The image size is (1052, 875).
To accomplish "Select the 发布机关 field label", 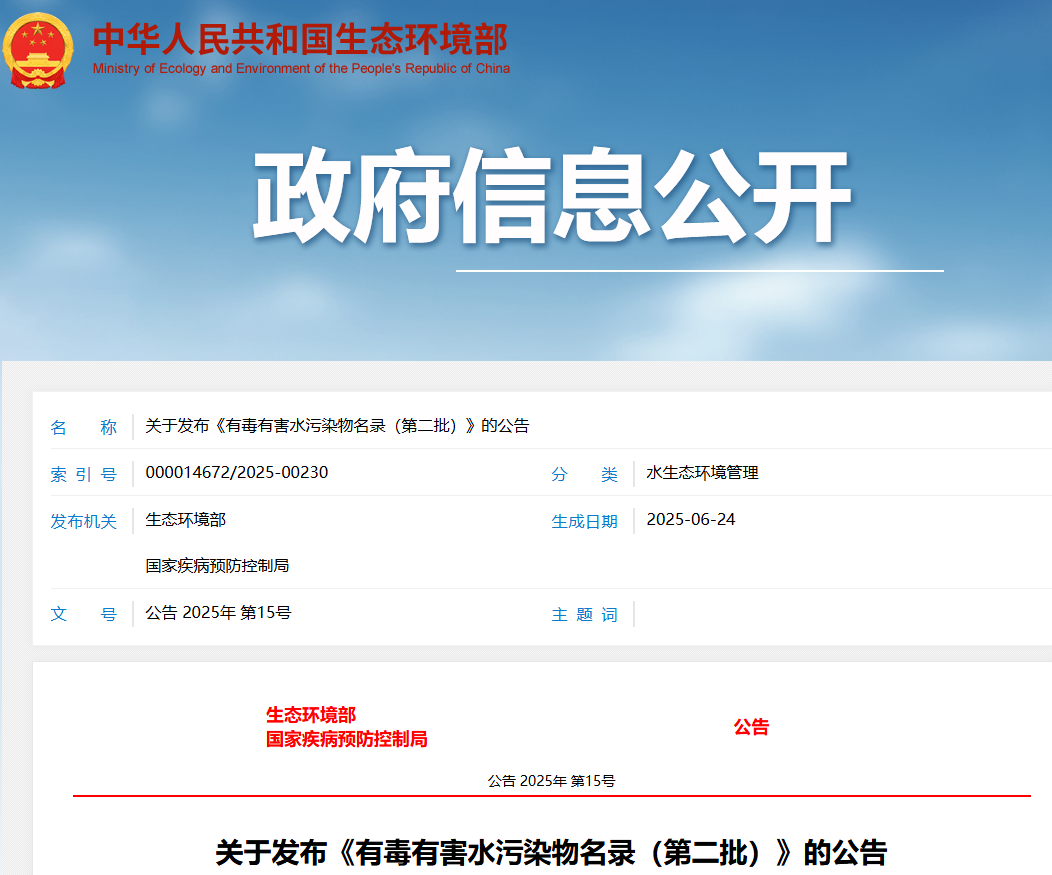I will pos(83,521).
